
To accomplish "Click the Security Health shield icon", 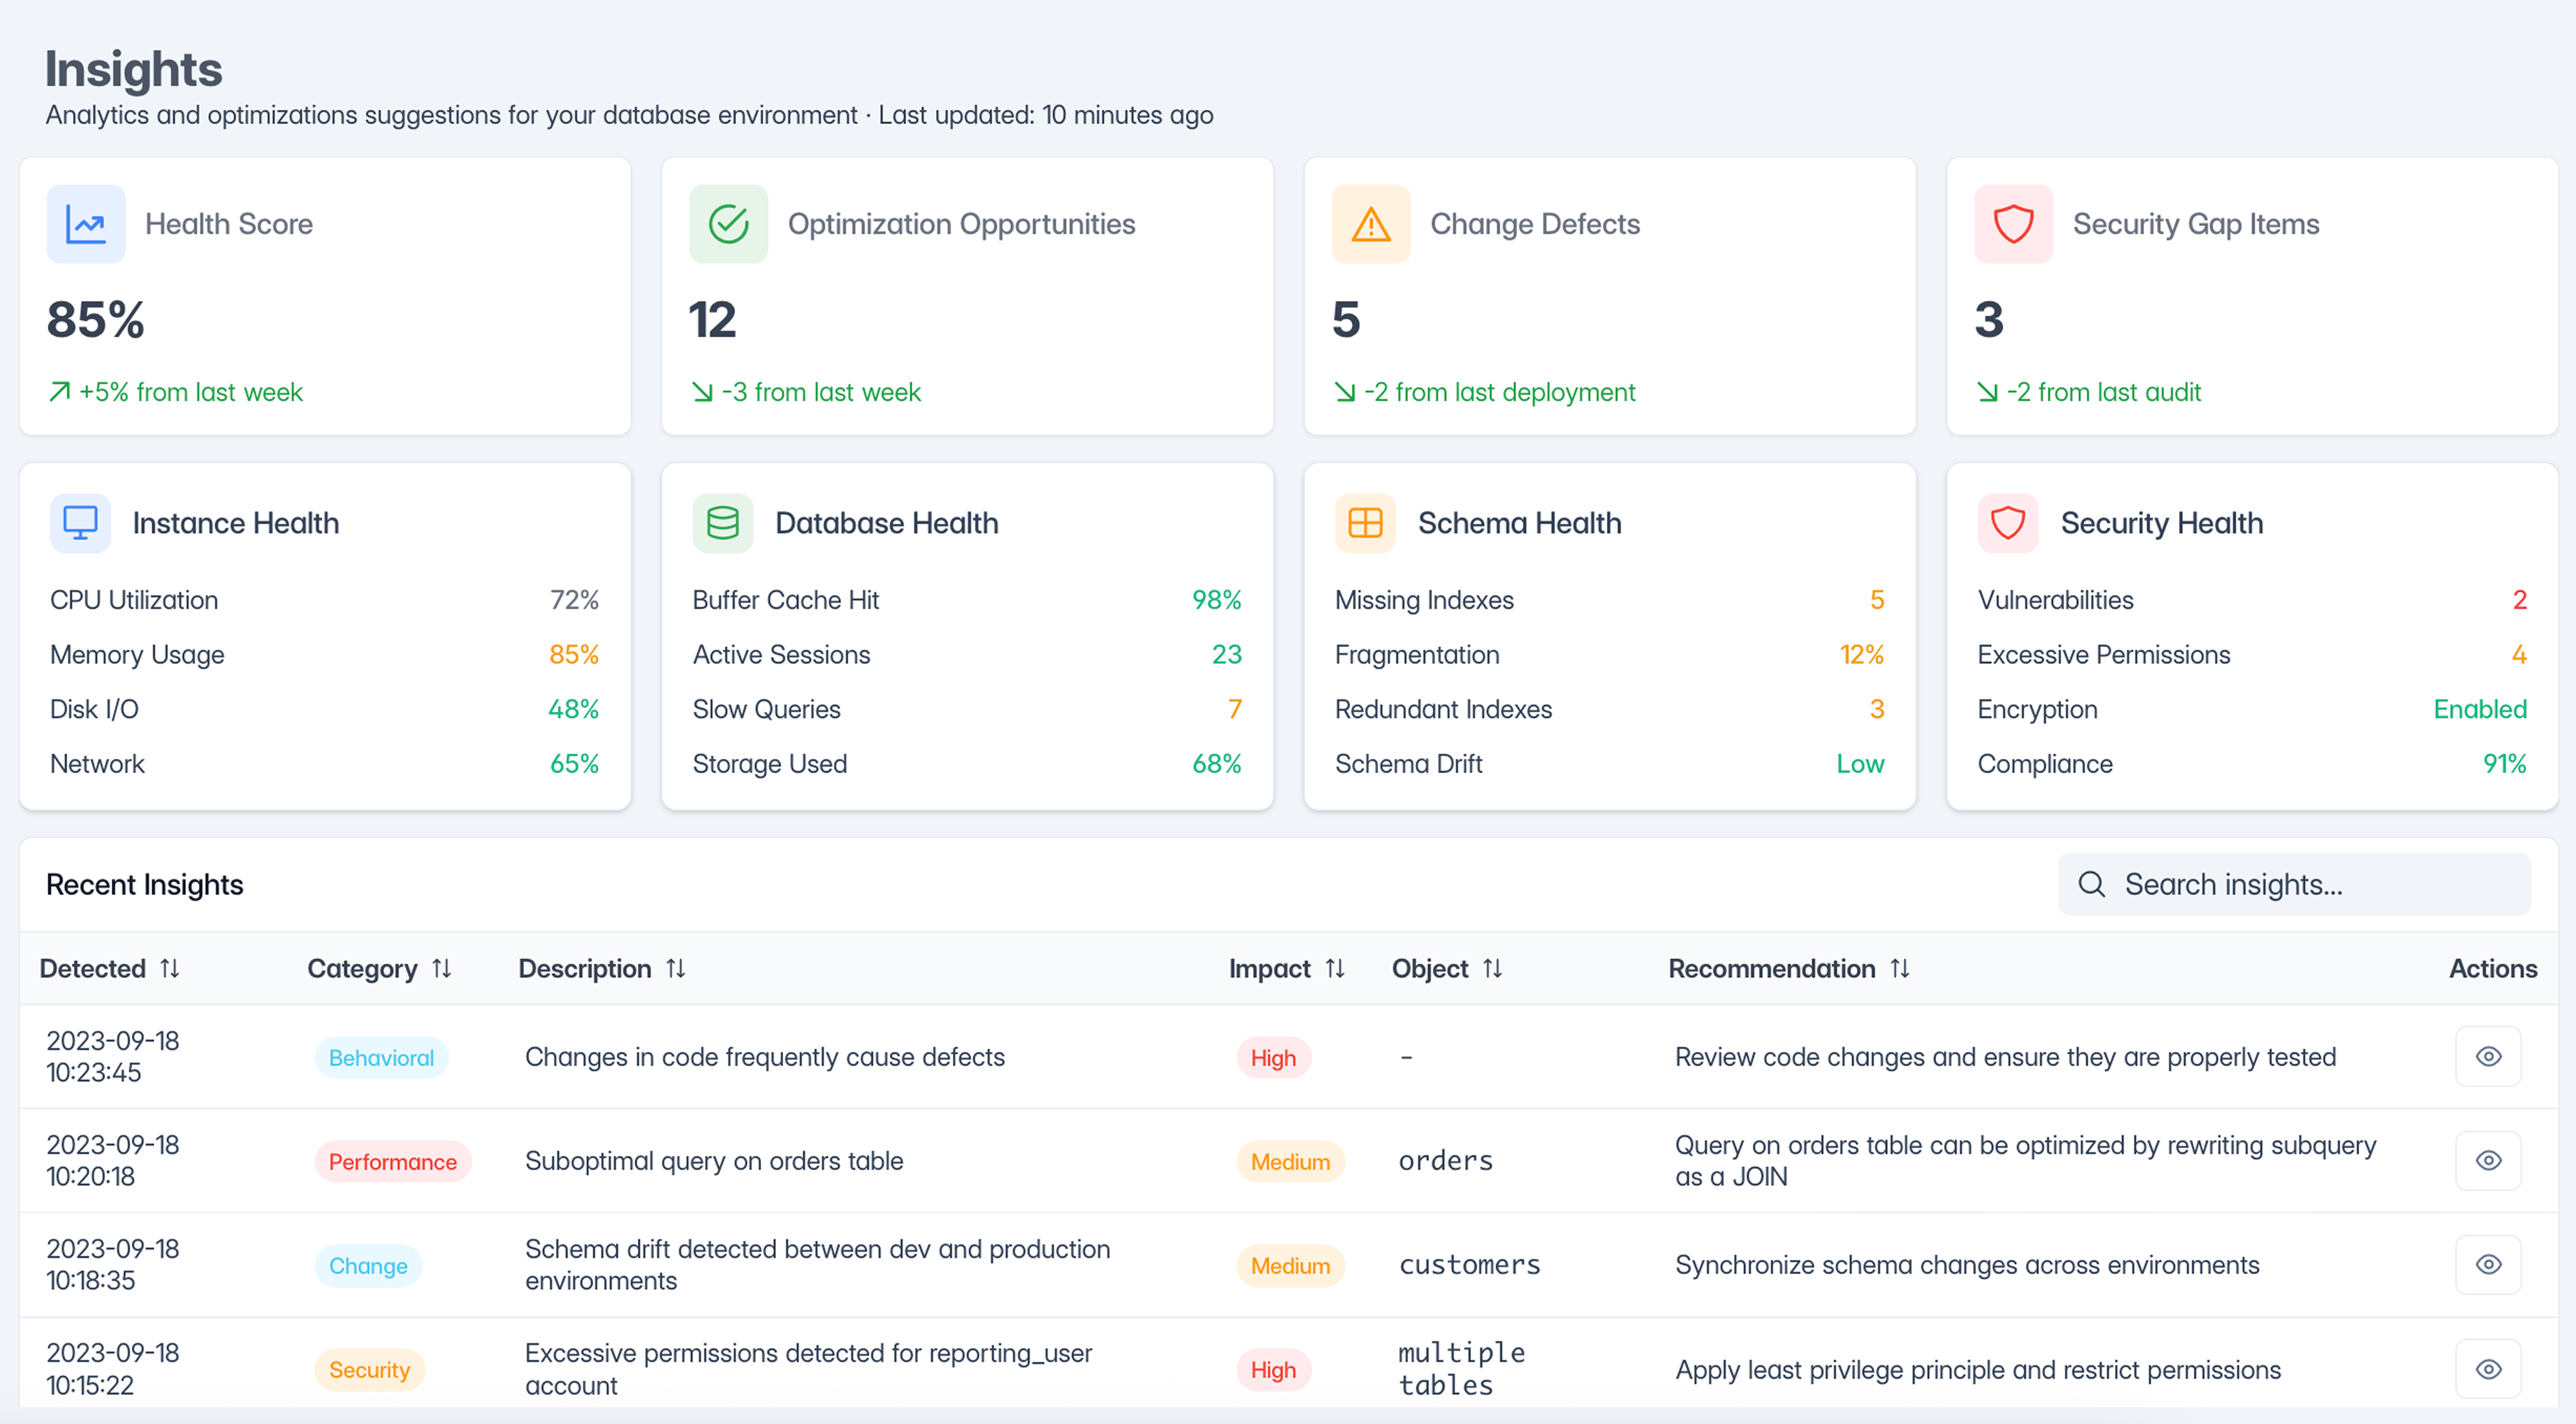I will coord(2007,522).
